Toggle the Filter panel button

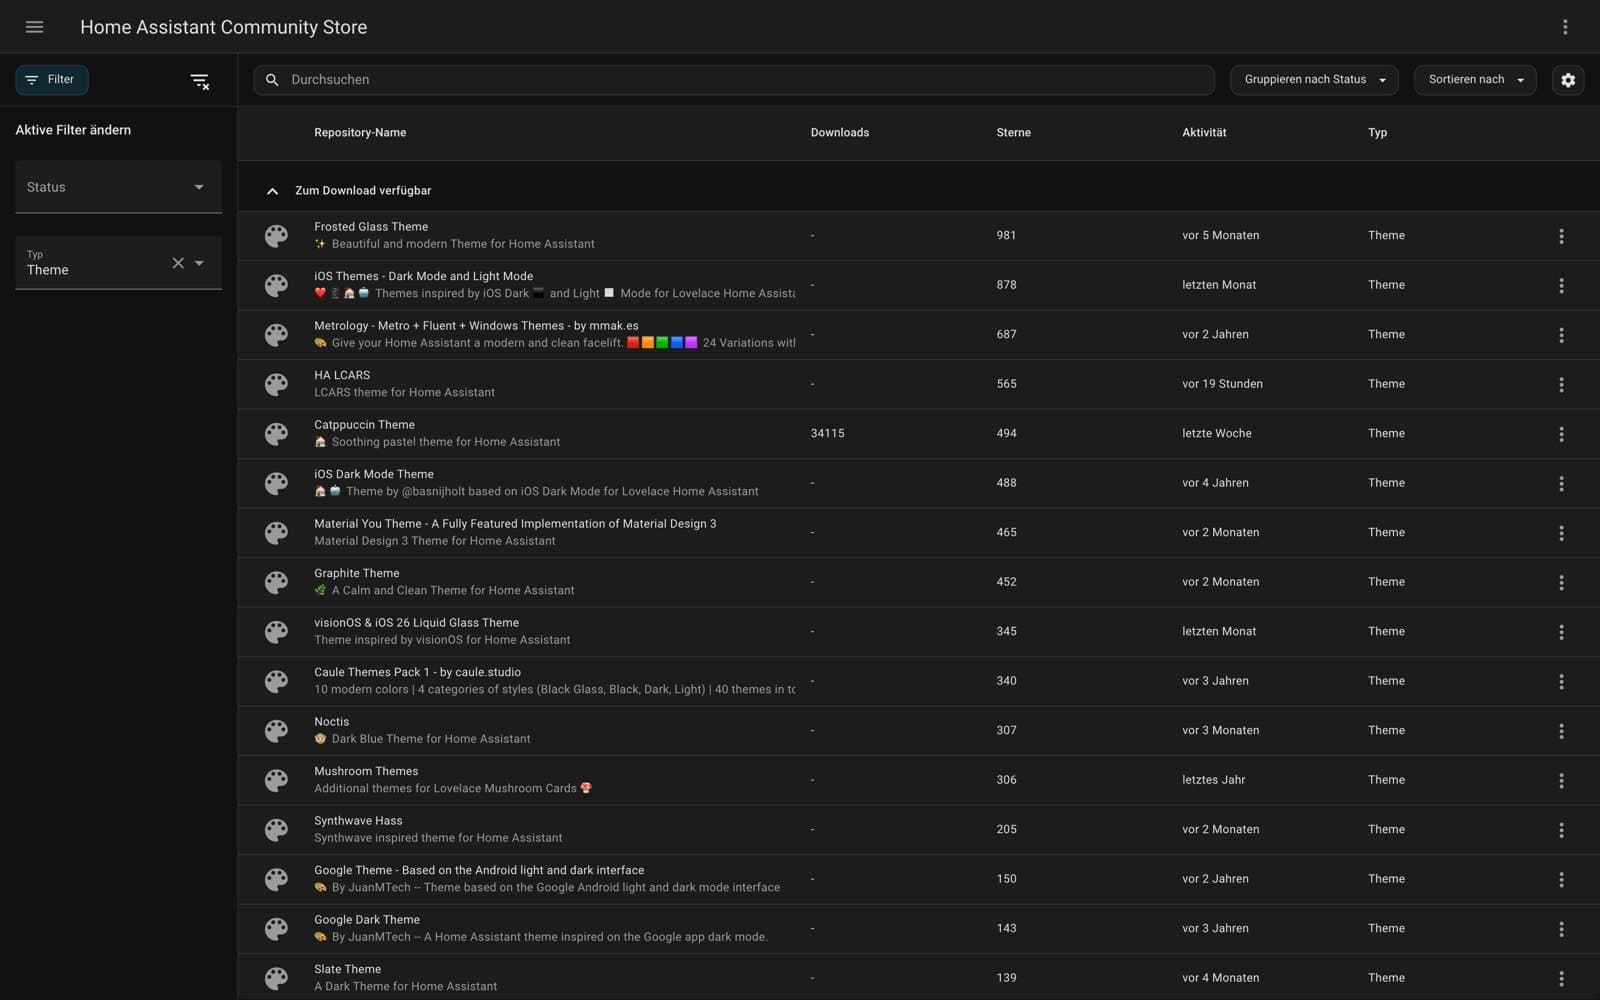coord(52,80)
